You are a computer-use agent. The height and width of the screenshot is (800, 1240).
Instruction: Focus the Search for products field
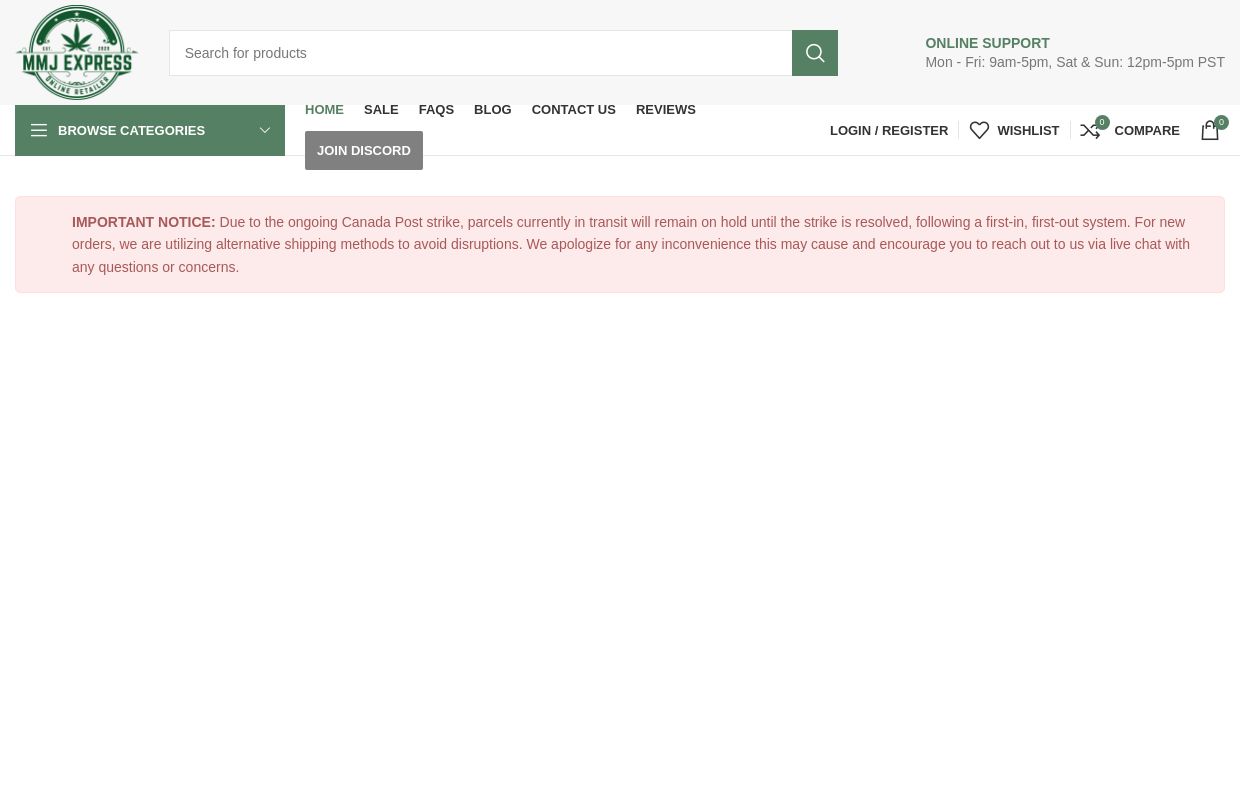click(480, 53)
